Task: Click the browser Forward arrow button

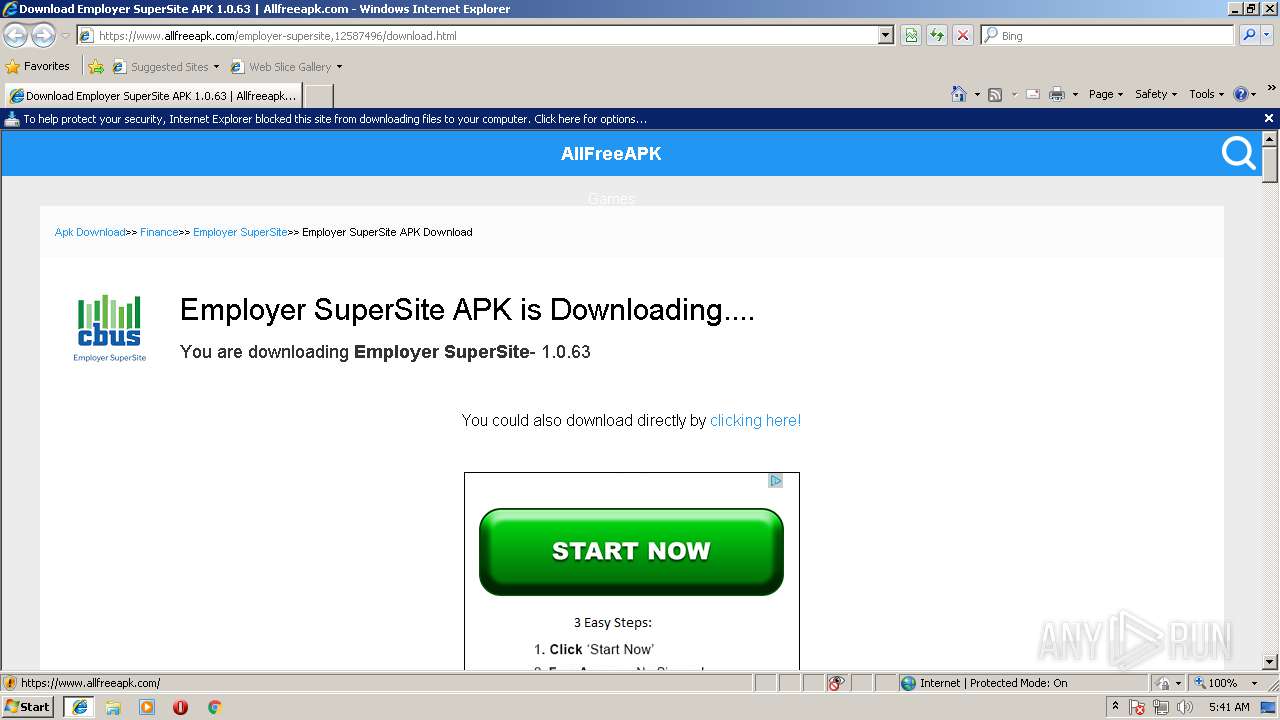Action: [x=43, y=36]
